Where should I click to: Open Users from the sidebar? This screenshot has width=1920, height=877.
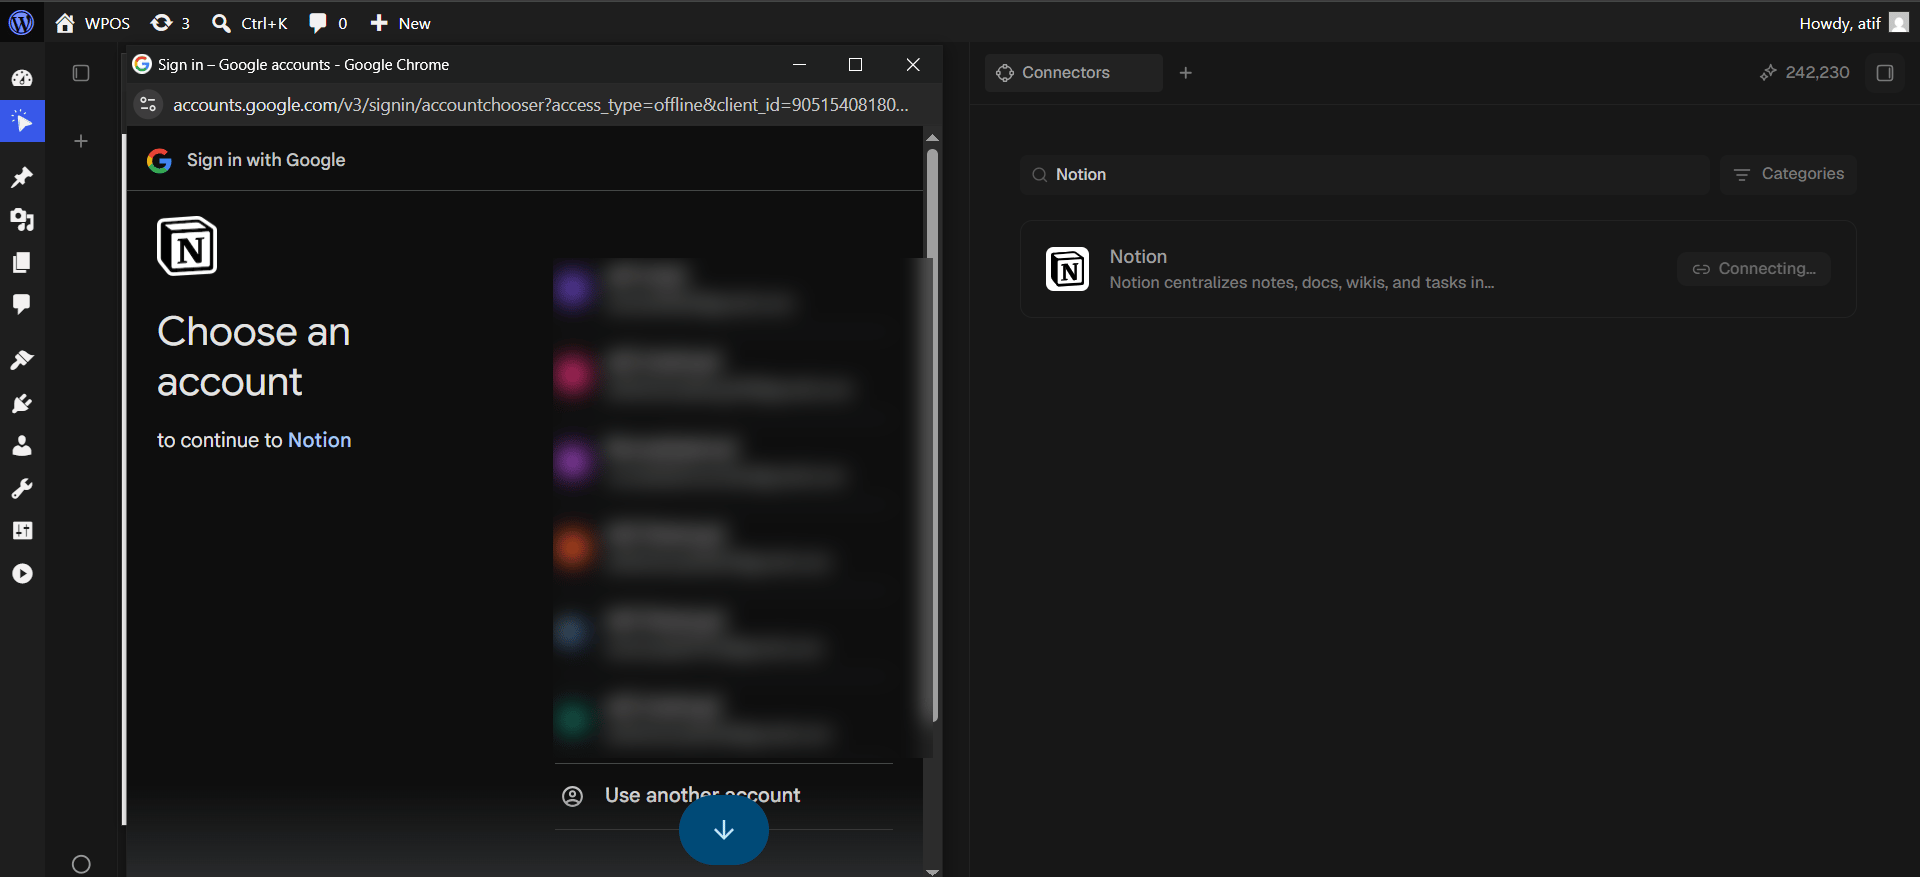(22, 446)
